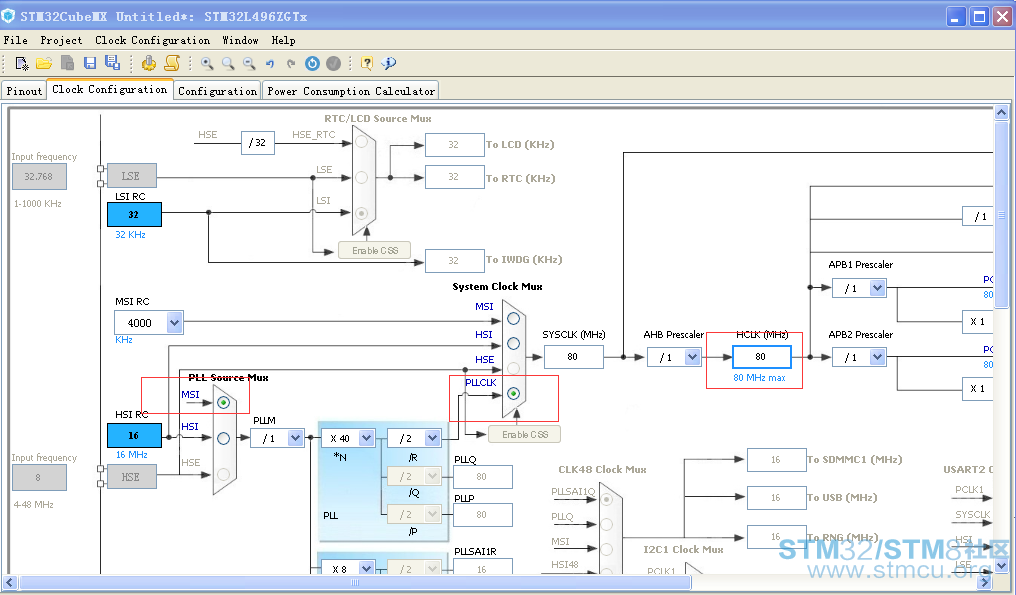Viewport: 1016px width, 595px height.
Task: Open the Project menu
Action: (61, 40)
